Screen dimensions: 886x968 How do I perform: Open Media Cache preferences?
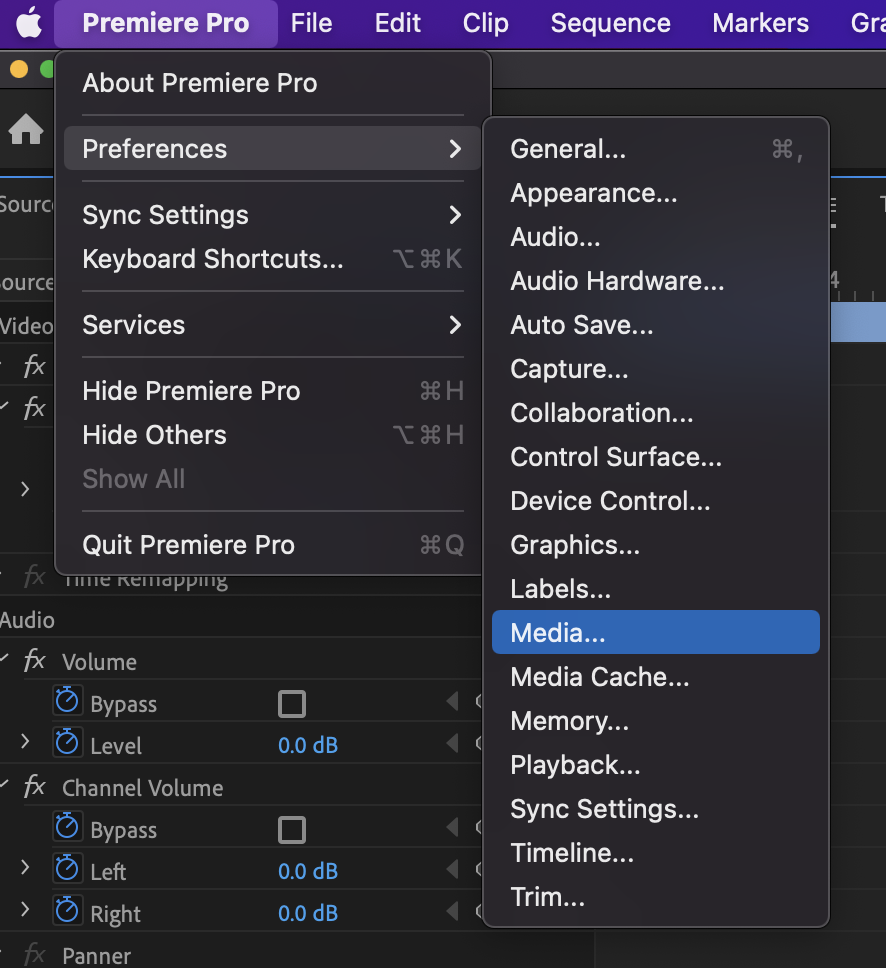[656, 677]
